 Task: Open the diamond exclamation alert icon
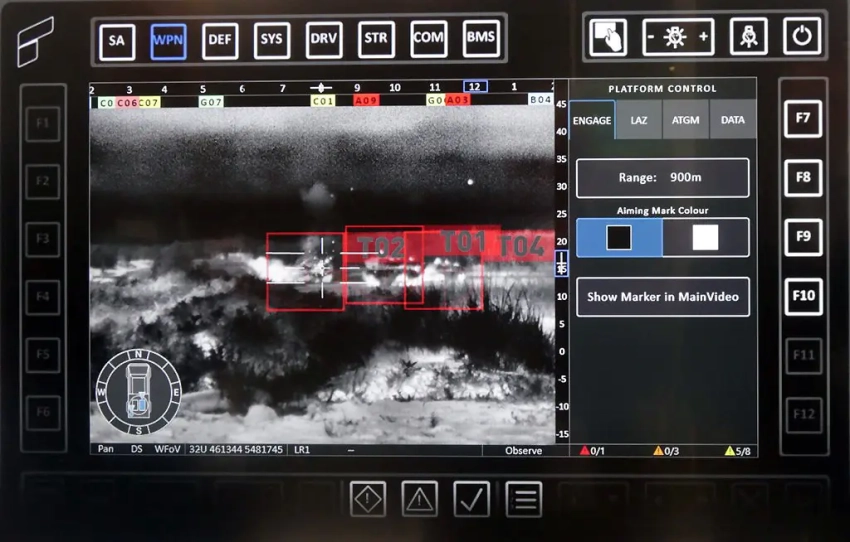tap(368, 498)
